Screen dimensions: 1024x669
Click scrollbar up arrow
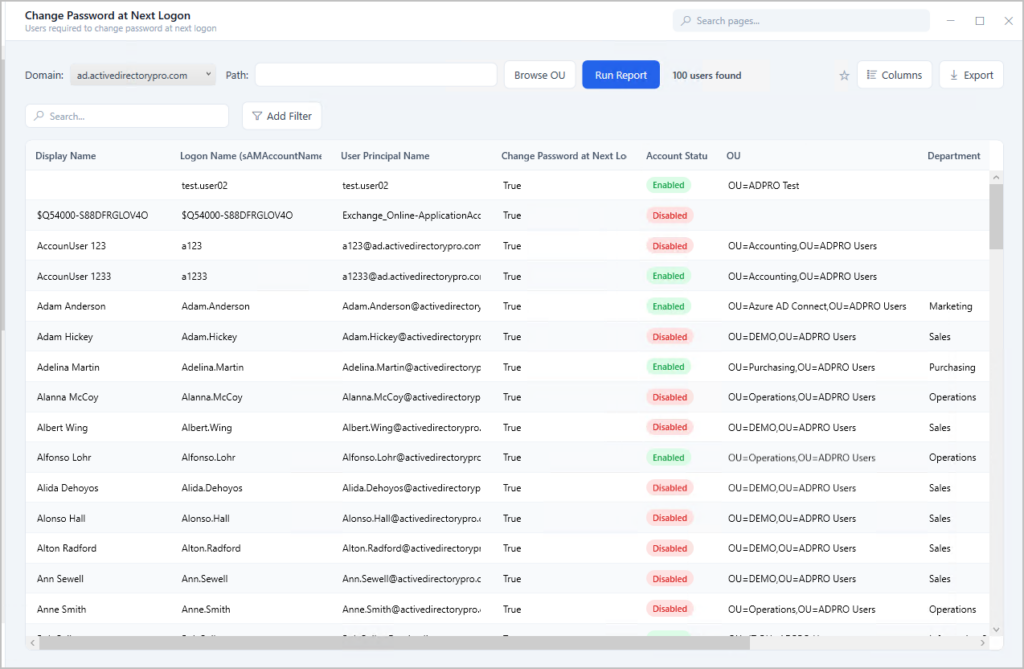996,177
